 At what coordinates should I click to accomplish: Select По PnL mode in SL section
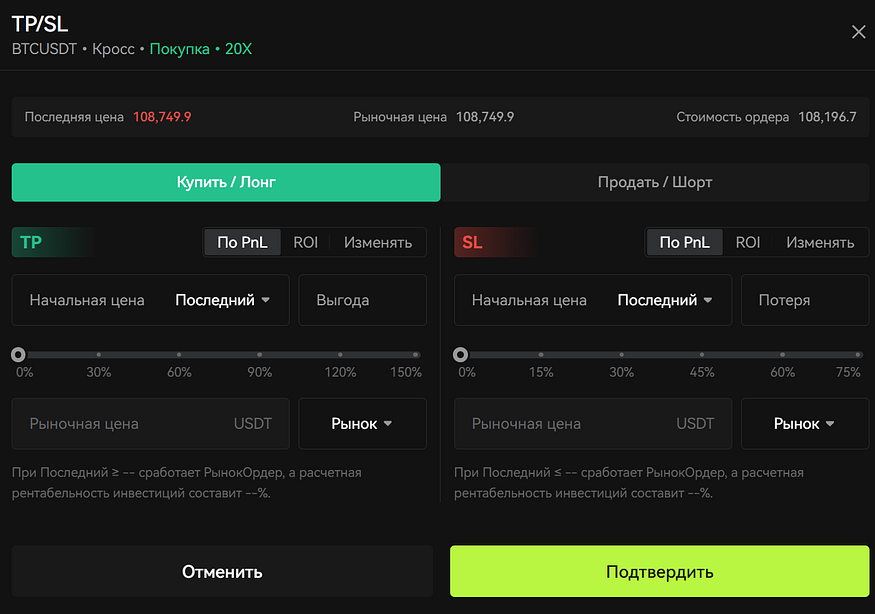pos(685,242)
